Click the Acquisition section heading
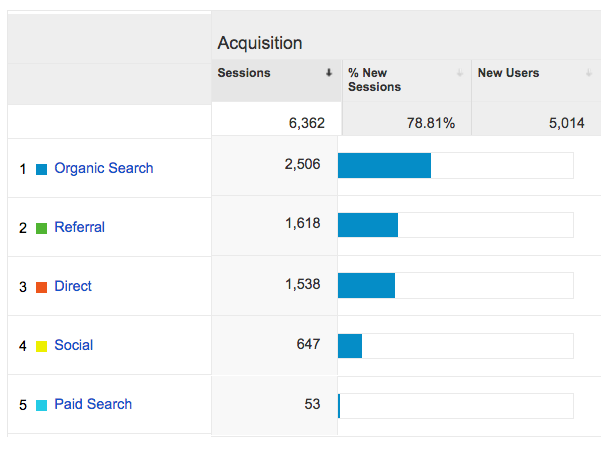Image resolution: width=601 pixels, height=453 pixels. (x=260, y=43)
